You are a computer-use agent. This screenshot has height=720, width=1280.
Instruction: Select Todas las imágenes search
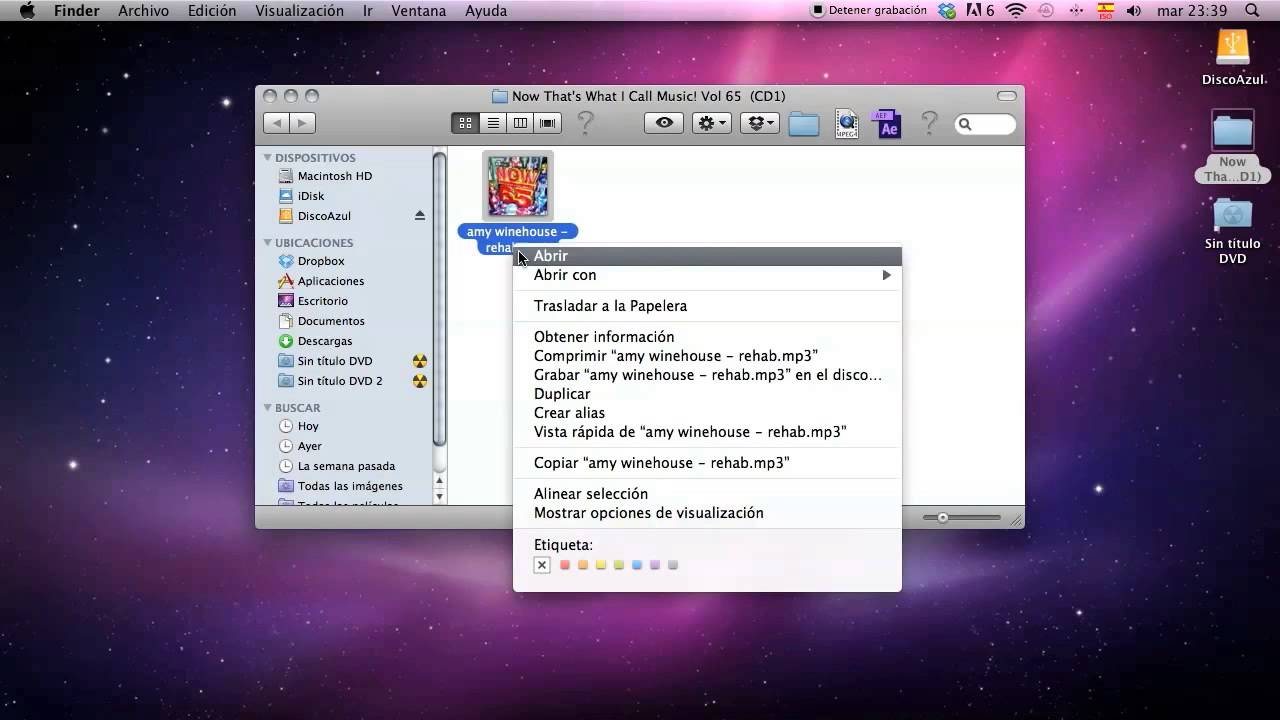[x=350, y=486]
